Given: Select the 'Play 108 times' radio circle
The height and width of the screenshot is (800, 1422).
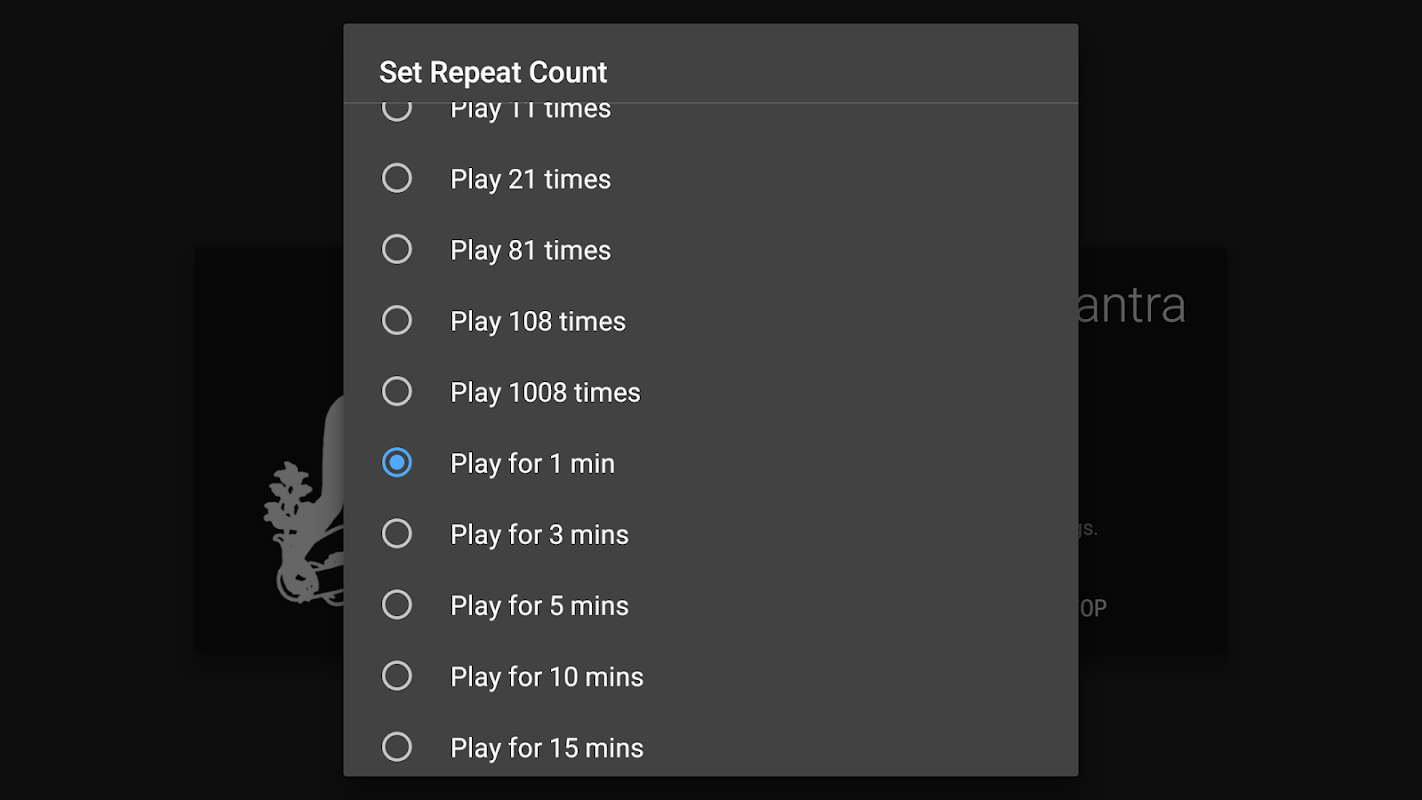Looking at the screenshot, I should (x=397, y=320).
